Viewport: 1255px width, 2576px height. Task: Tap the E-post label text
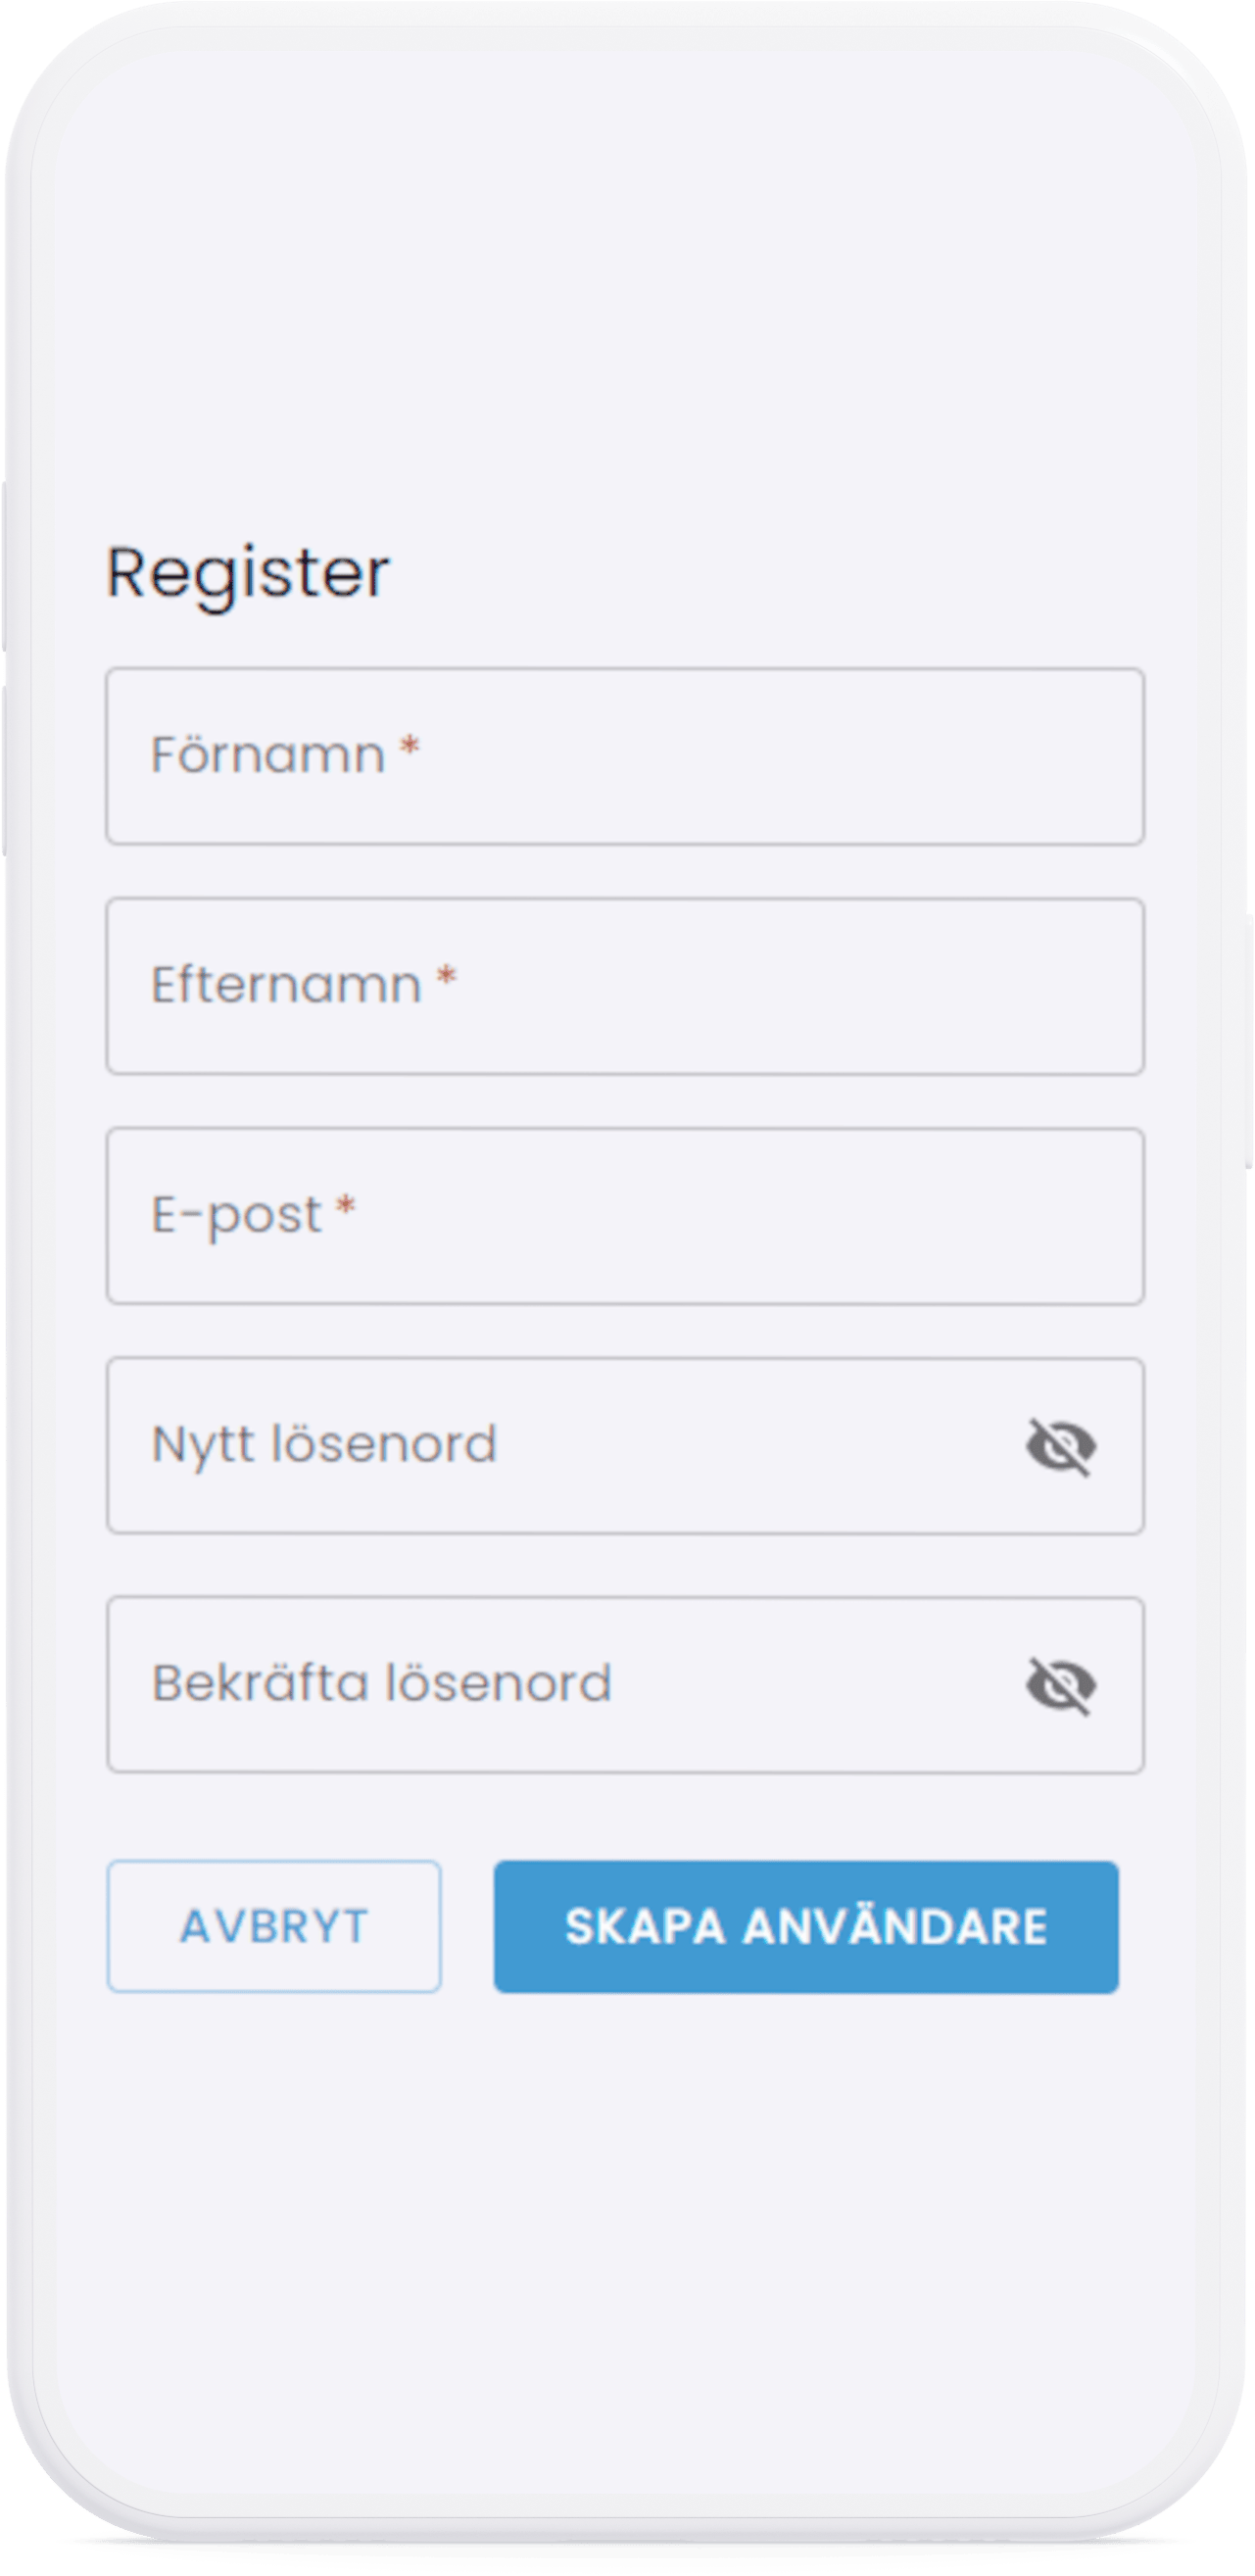pos(236,1216)
